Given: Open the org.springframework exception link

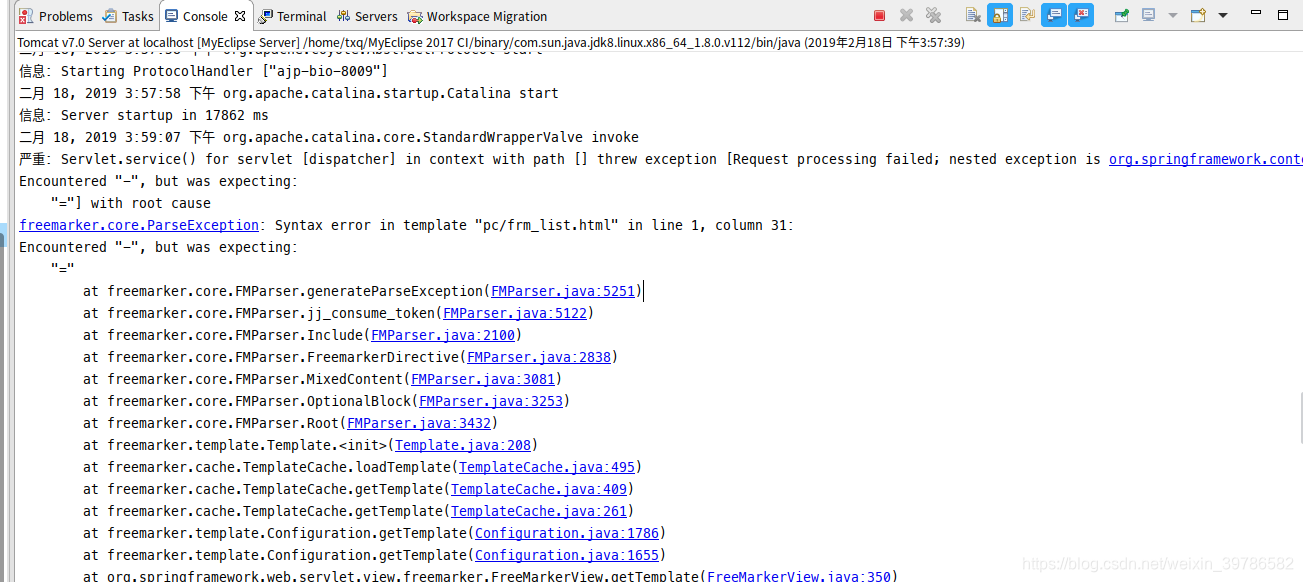Looking at the screenshot, I should [x=1205, y=159].
